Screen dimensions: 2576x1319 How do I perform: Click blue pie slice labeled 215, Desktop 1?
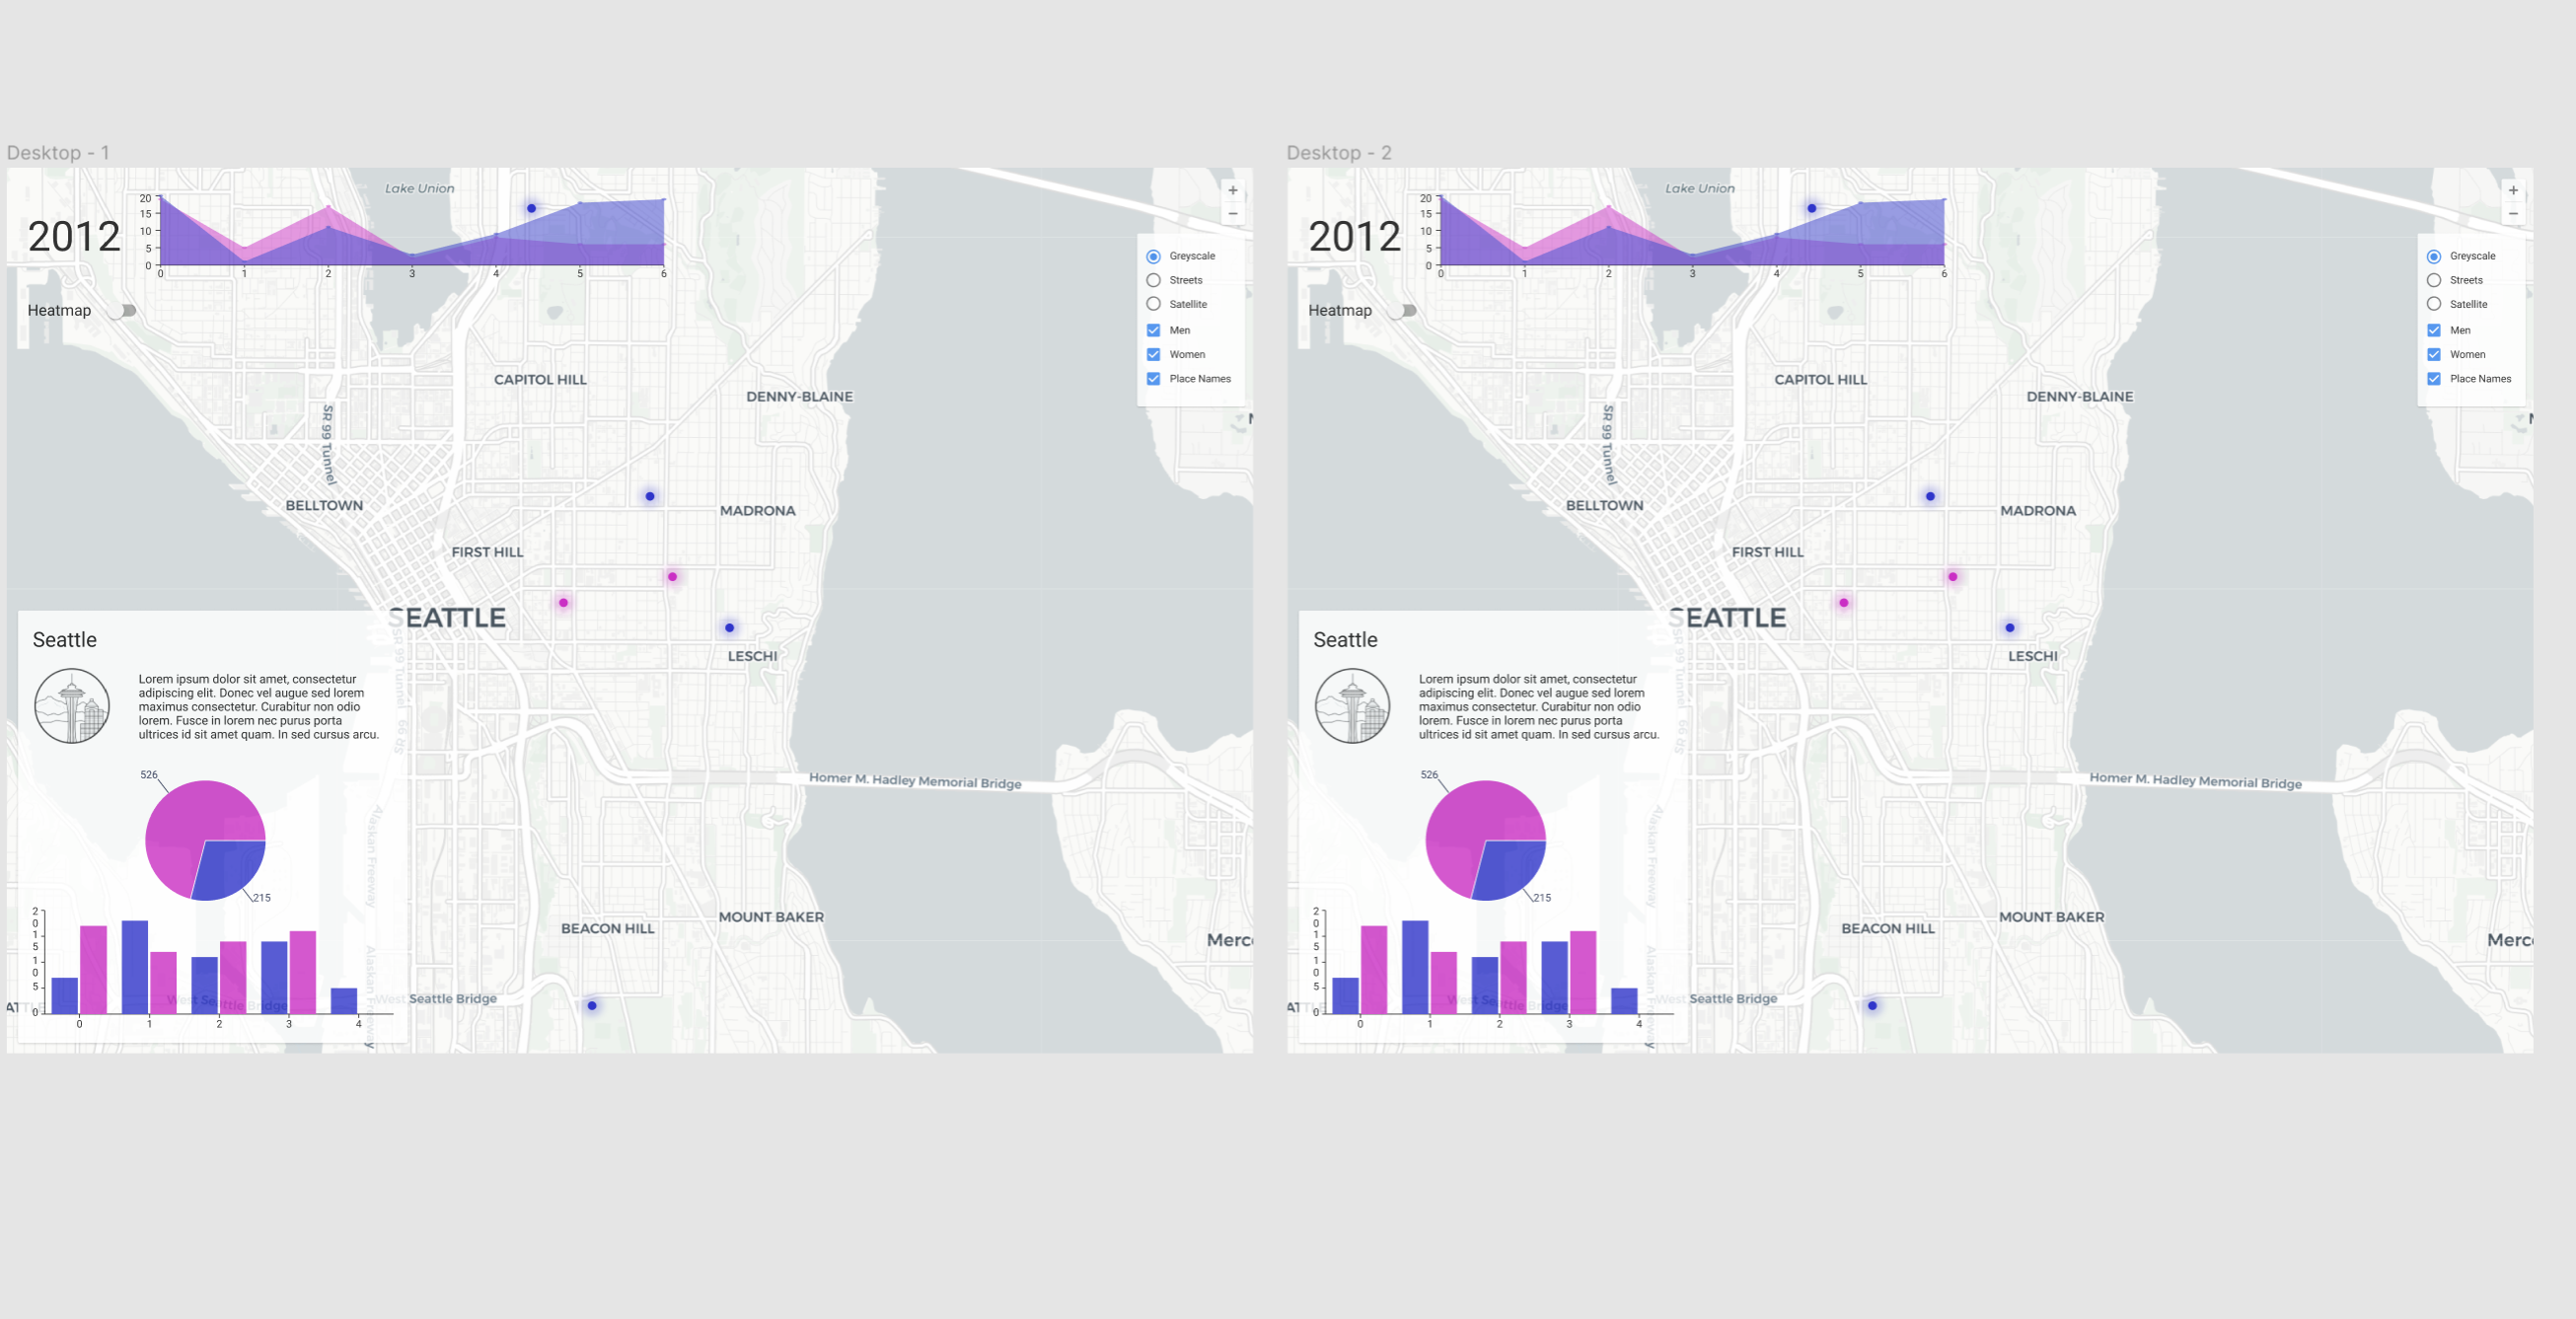pos(230,868)
